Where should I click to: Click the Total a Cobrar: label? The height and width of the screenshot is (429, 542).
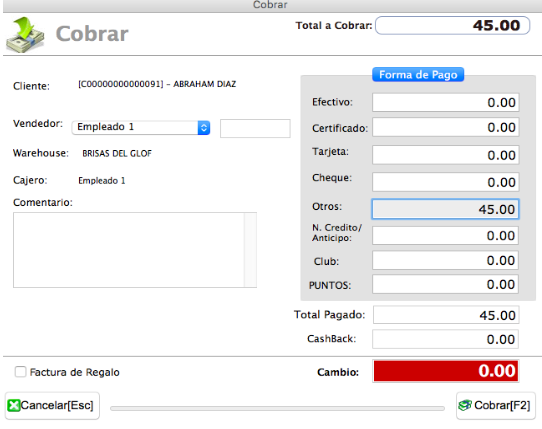click(334, 26)
